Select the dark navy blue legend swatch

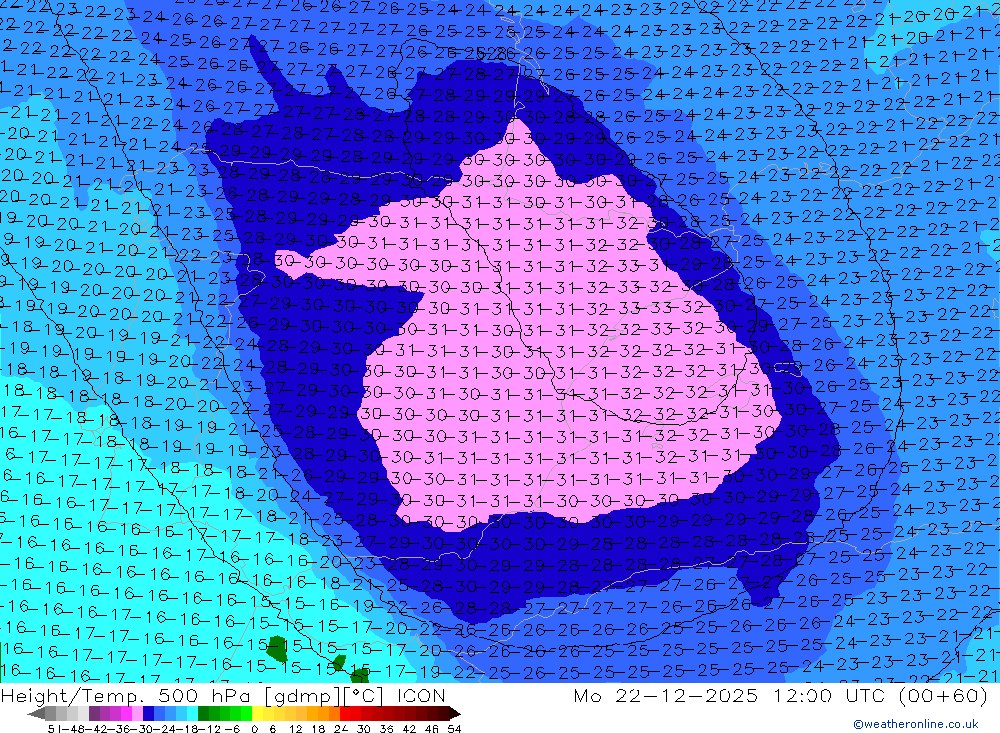[x=148, y=713]
